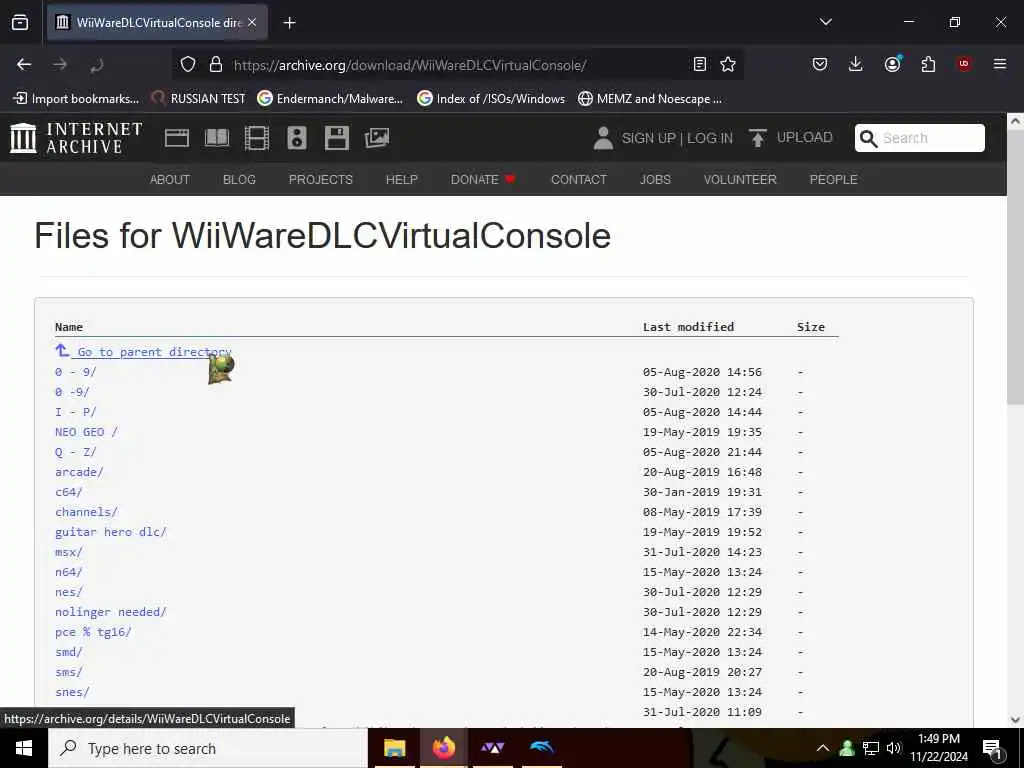Open the CONTACT menu item

(x=579, y=180)
